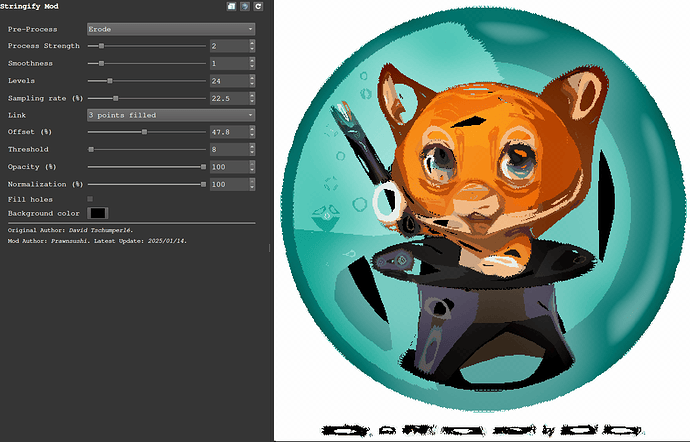The image size is (690, 442).
Task: Click the Opacity (%) slider handle
Action: tap(204, 167)
